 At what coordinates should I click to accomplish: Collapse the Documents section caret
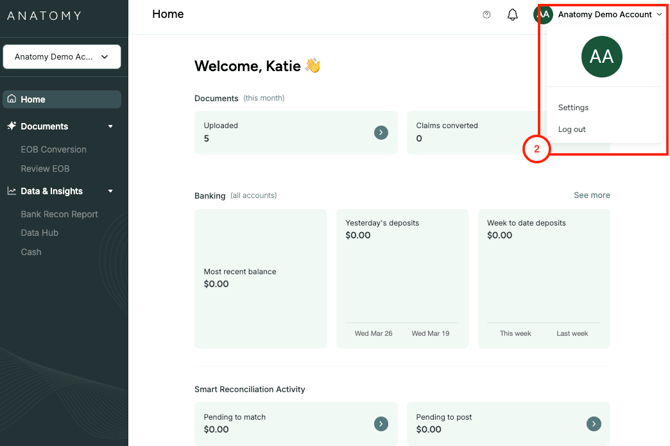[110, 127]
